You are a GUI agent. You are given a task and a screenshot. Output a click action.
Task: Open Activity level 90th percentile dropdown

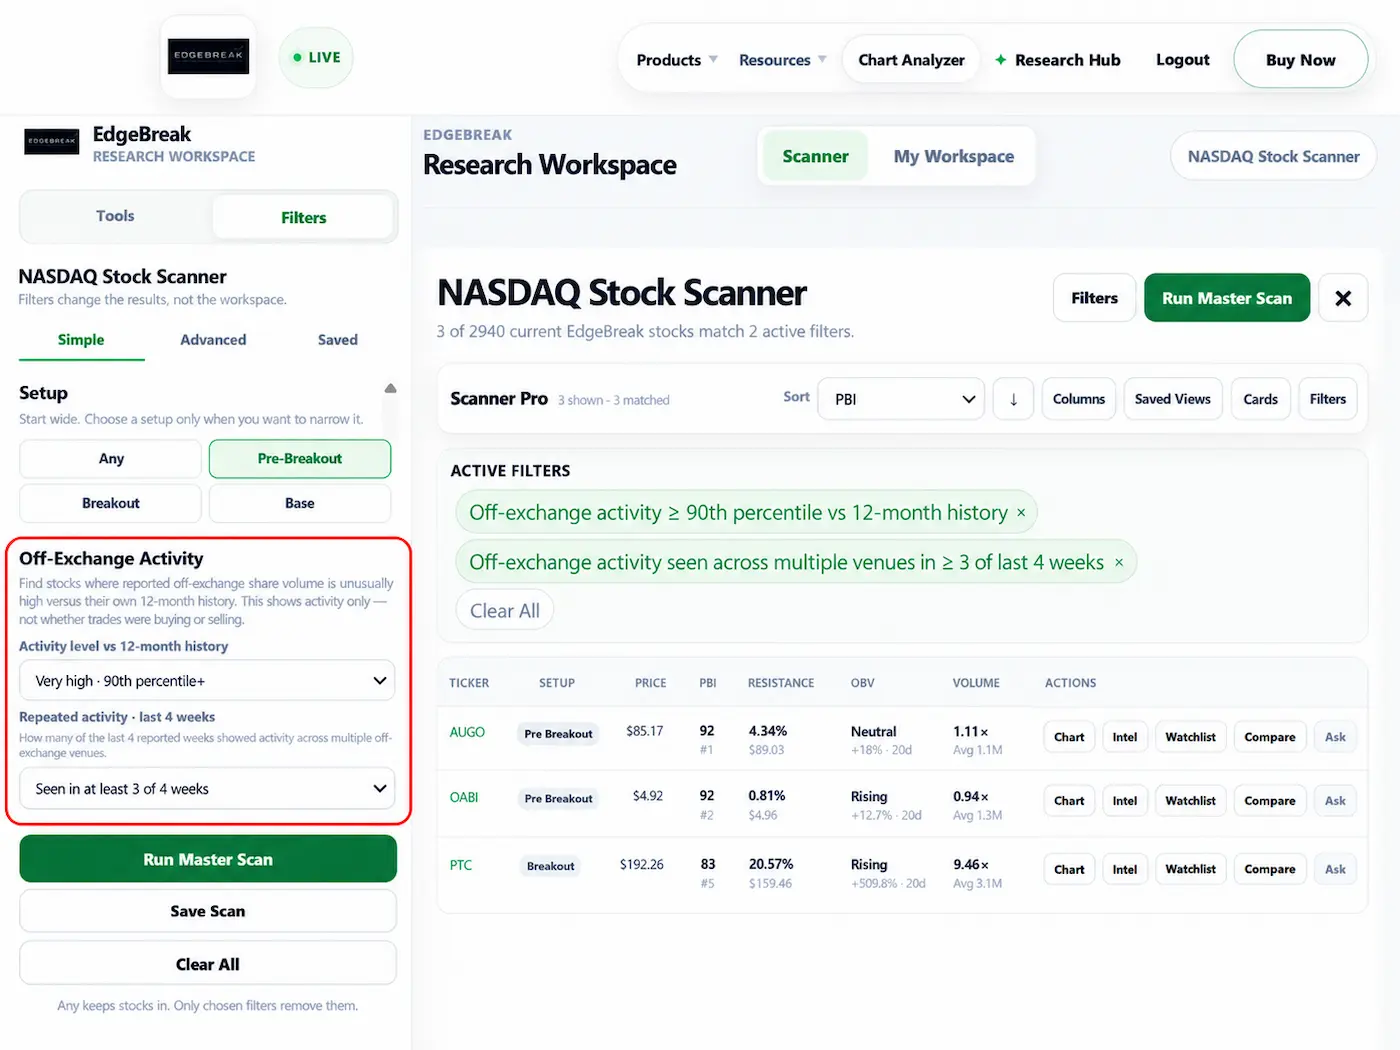tap(207, 681)
